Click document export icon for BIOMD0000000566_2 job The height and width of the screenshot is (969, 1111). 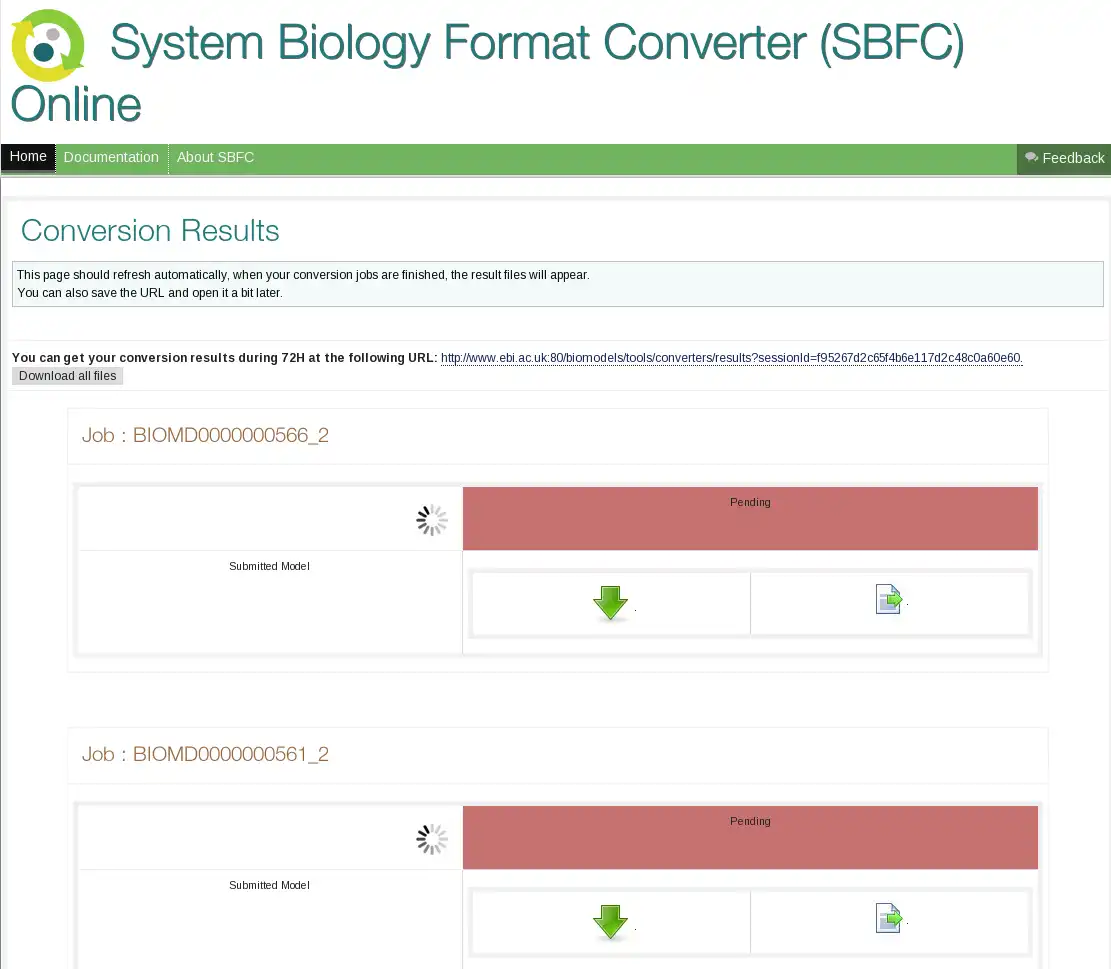pyautogui.click(x=888, y=599)
